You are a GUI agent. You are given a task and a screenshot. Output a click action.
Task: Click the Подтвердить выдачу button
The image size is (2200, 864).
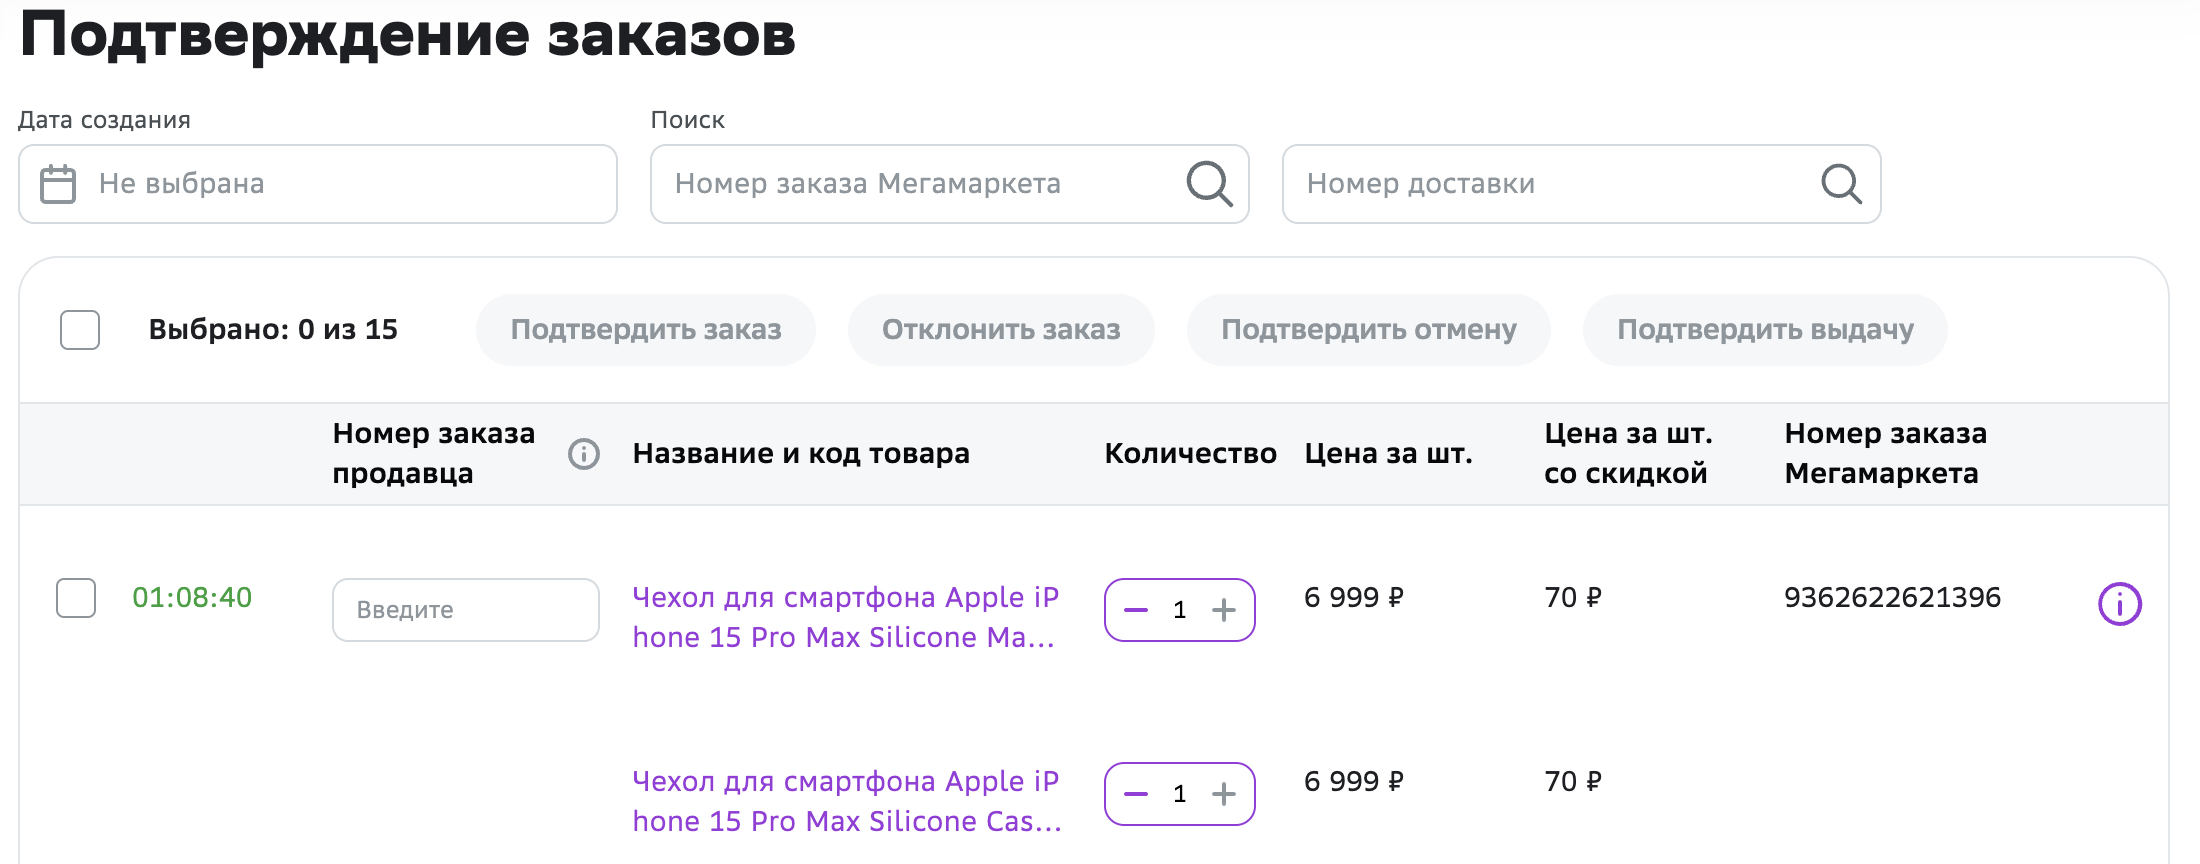[x=1765, y=330]
